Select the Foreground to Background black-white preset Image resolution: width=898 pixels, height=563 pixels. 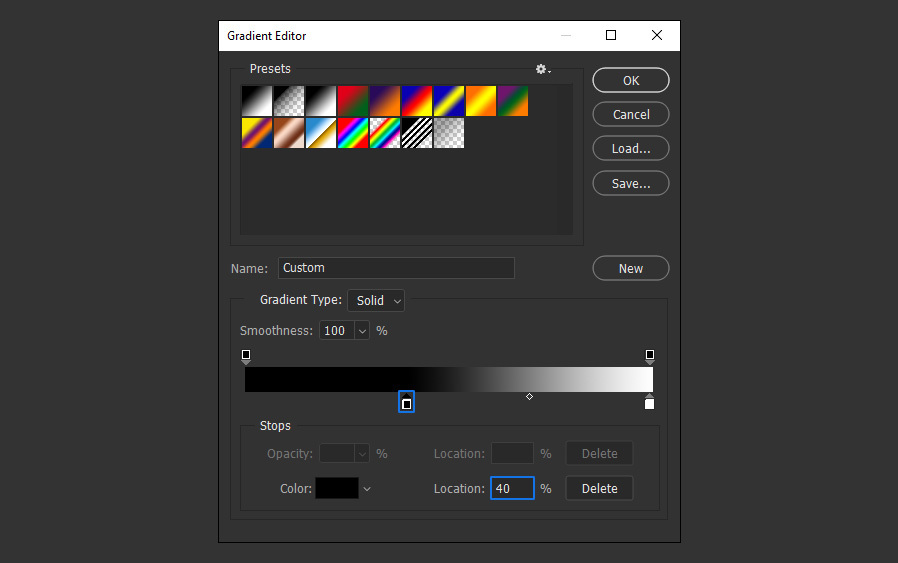click(257, 101)
